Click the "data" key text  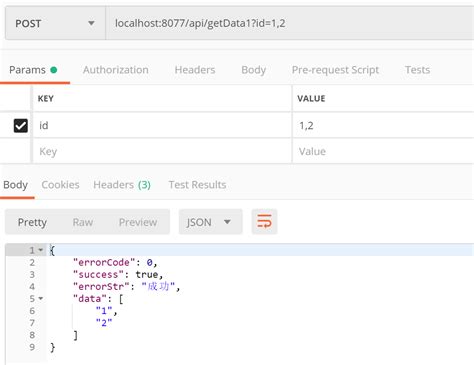pos(90,299)
